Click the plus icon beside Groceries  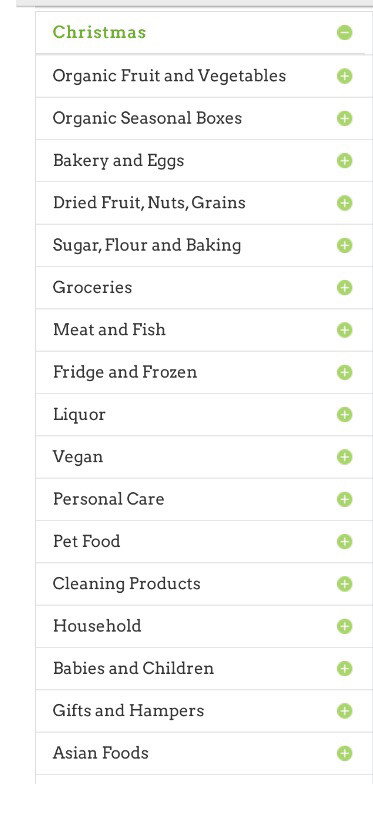click(x=344, y=287)
